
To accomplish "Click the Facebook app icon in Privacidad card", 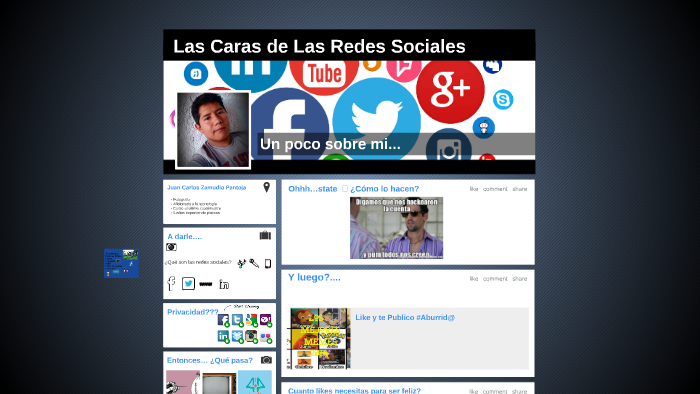I will 223,320.
